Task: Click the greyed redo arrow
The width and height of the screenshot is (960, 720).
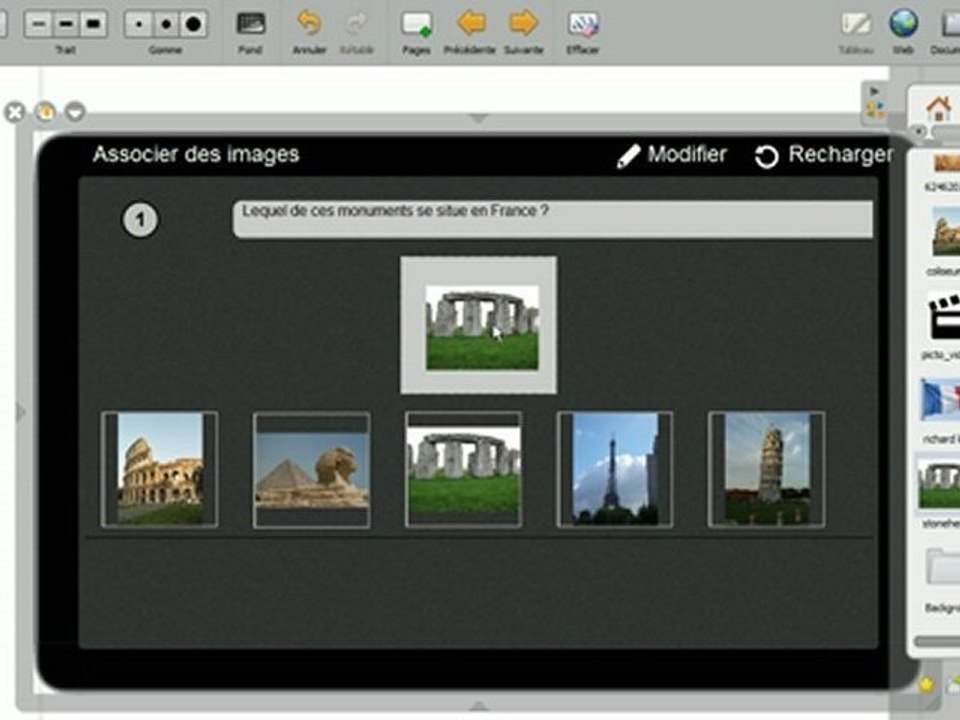Action: [356, 23]
